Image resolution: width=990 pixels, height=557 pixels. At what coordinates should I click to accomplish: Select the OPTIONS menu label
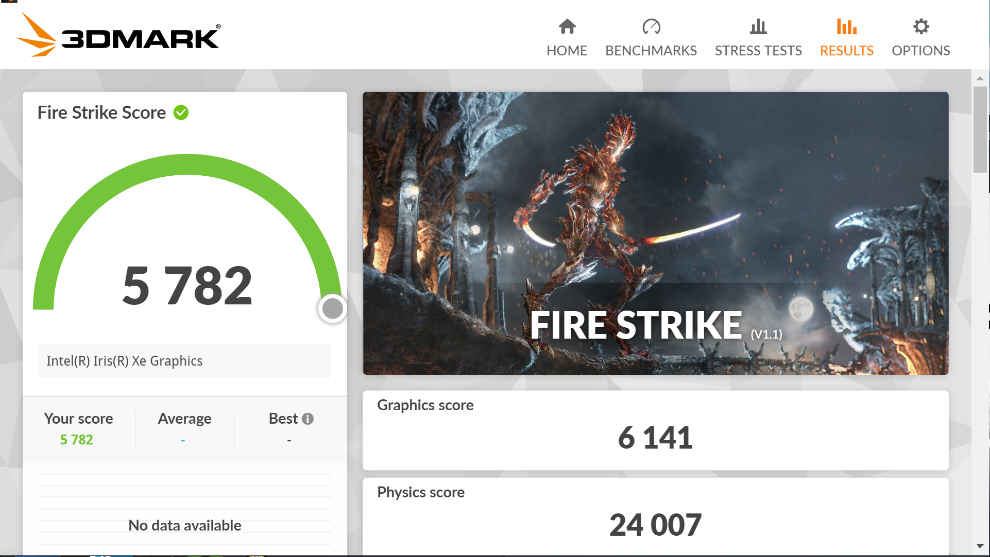(x=921, y=51)
